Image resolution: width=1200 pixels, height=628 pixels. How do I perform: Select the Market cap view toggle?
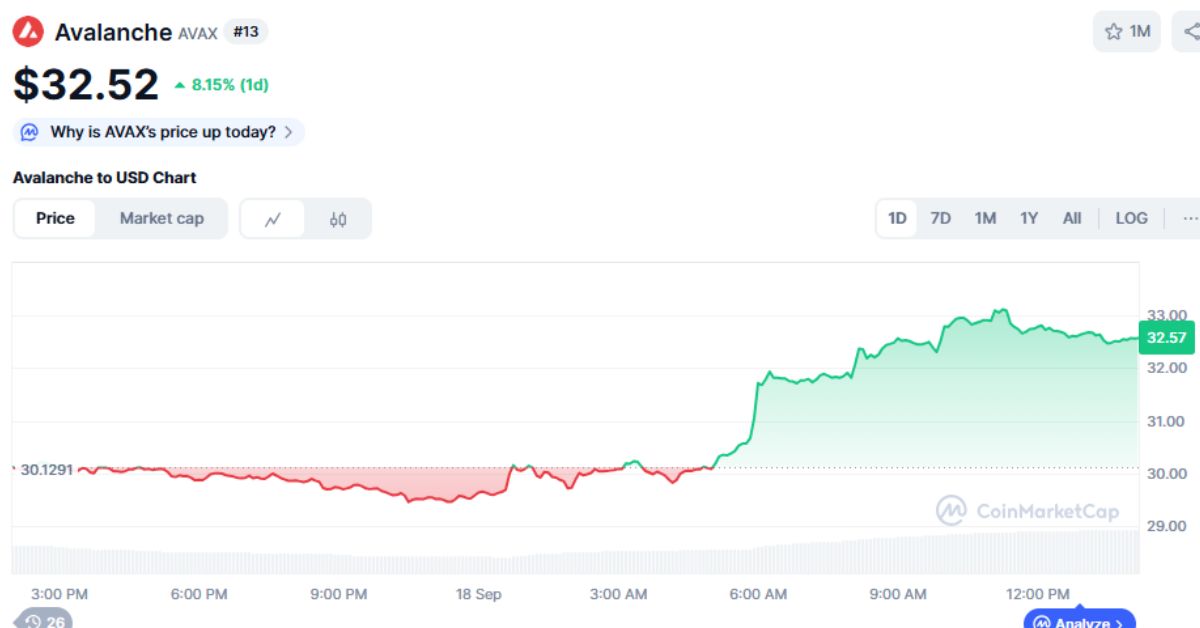coord(162,218)
